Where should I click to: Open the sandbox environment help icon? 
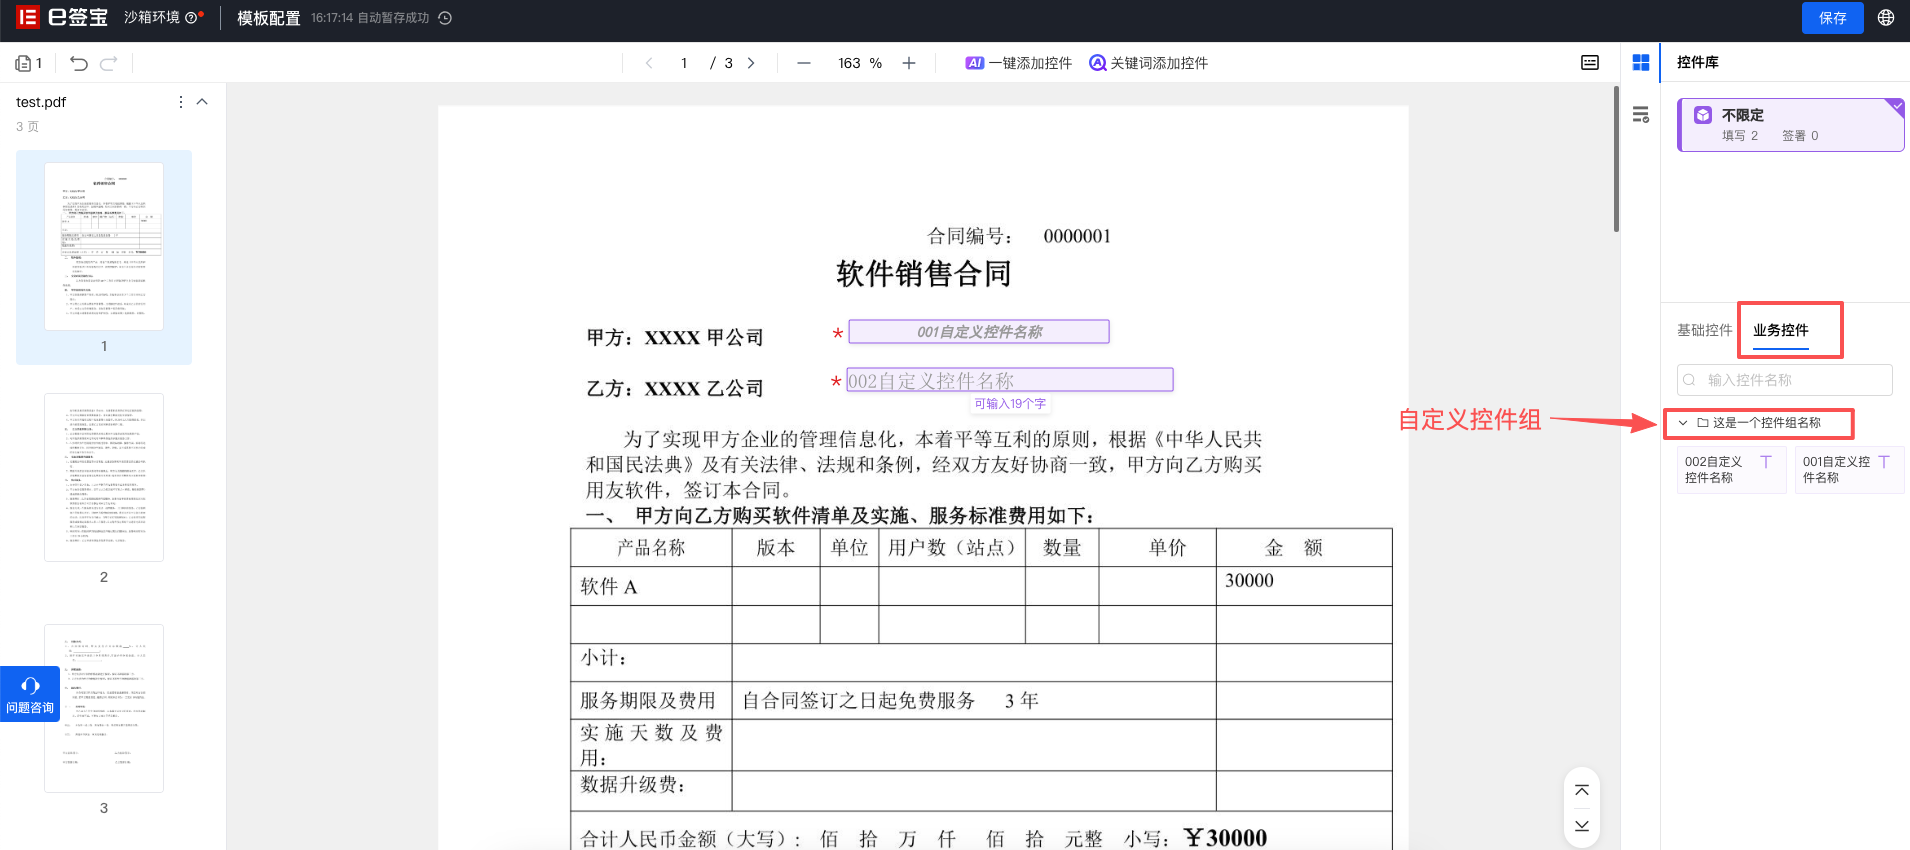coord(191,18)
